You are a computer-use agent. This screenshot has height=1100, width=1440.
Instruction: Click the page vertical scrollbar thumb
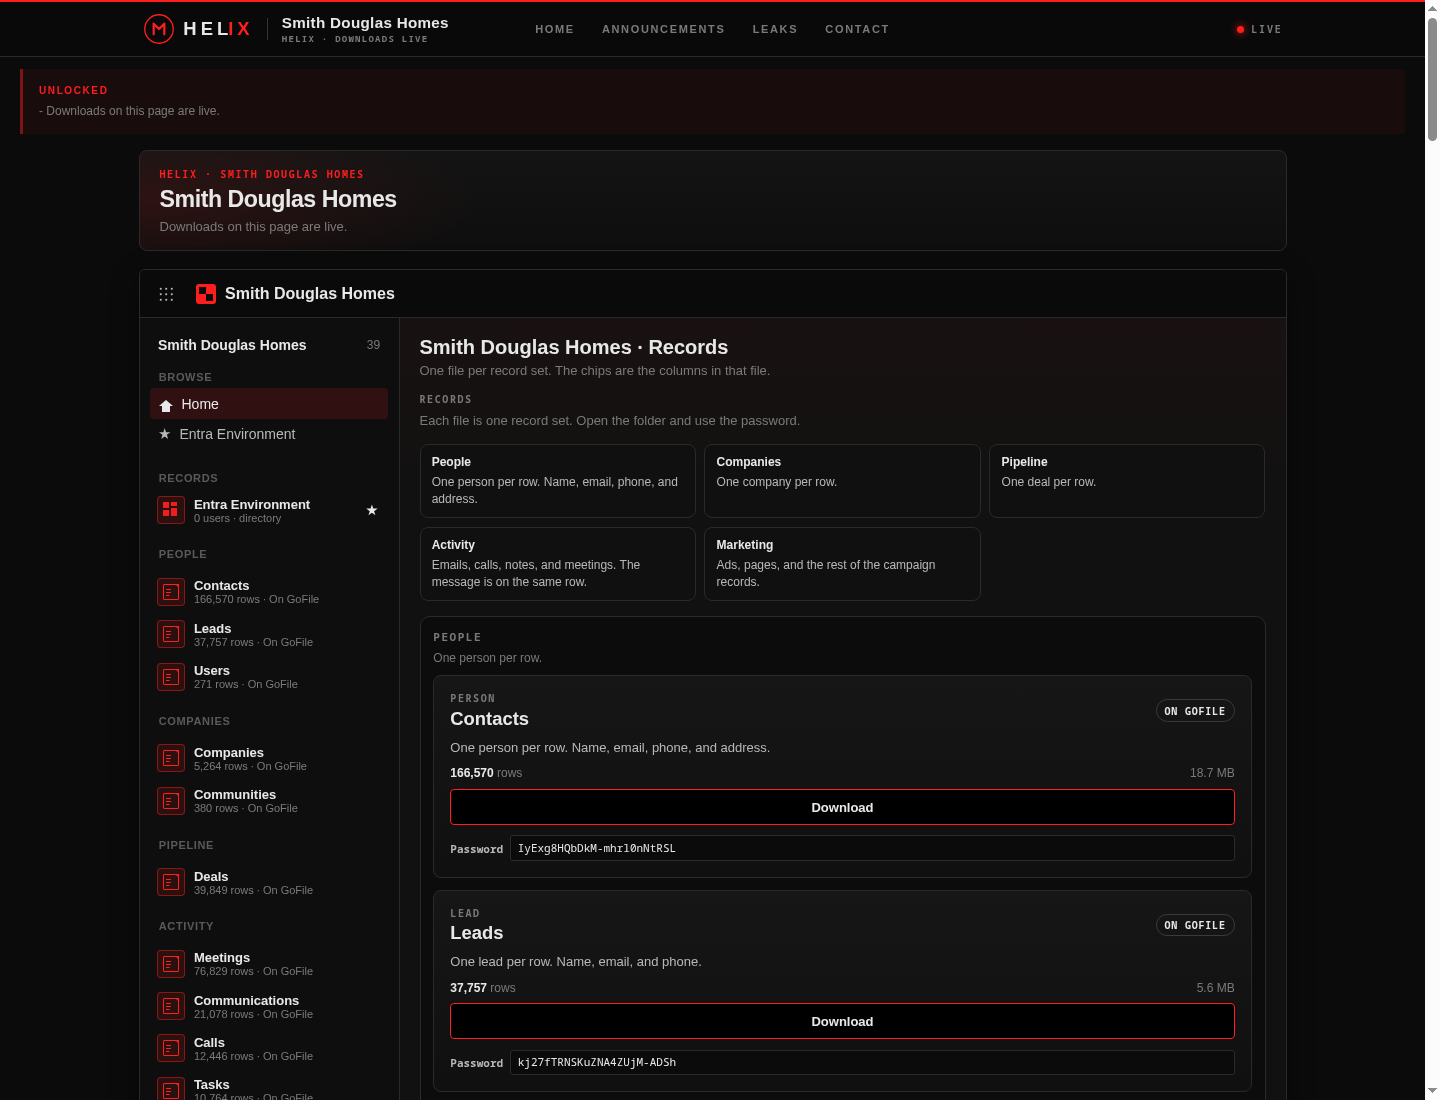click(x=1432, y=78)
